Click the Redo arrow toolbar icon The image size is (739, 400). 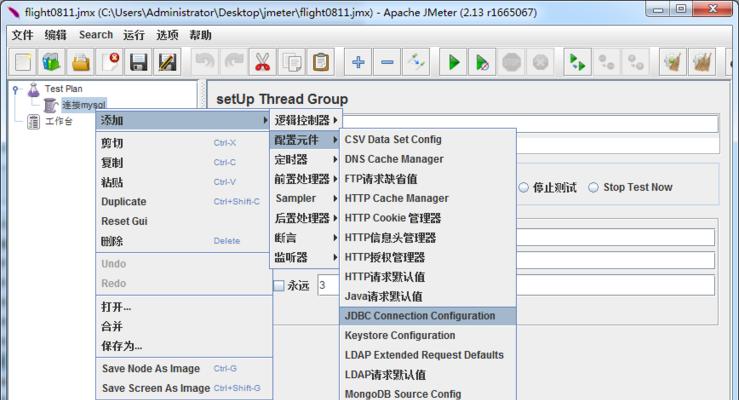point(234,62)
